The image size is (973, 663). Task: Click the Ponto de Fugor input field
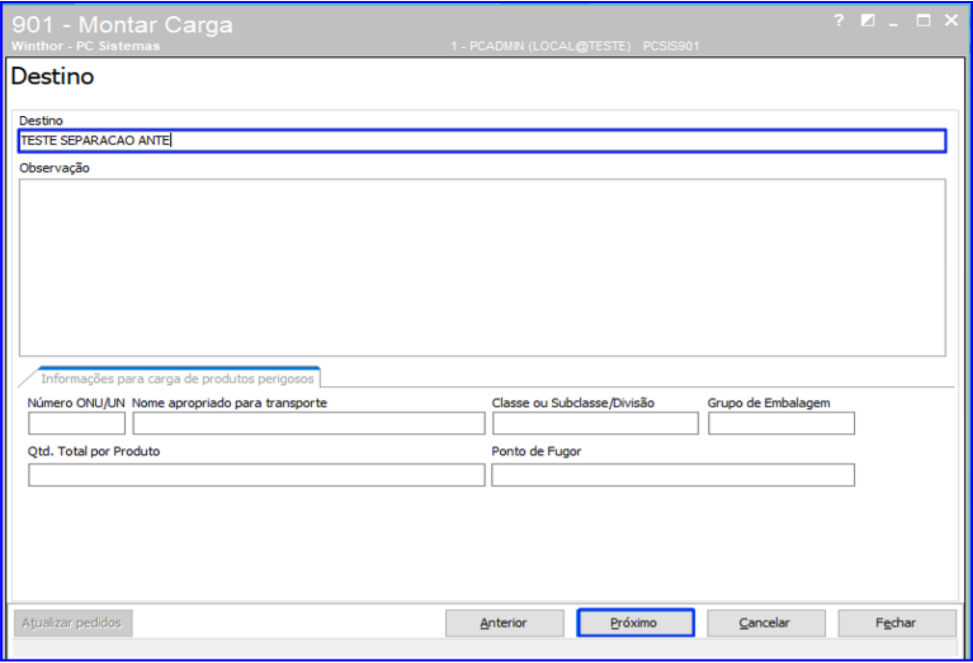click(x=673, y=475)
